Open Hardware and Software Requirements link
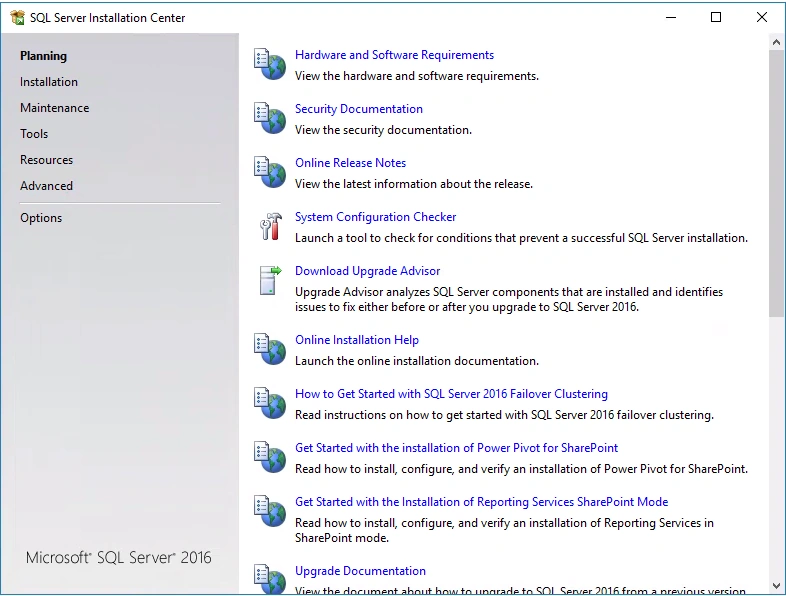Image resolution: width=786 pixels, height=596 pixels. tap(395, 55)
